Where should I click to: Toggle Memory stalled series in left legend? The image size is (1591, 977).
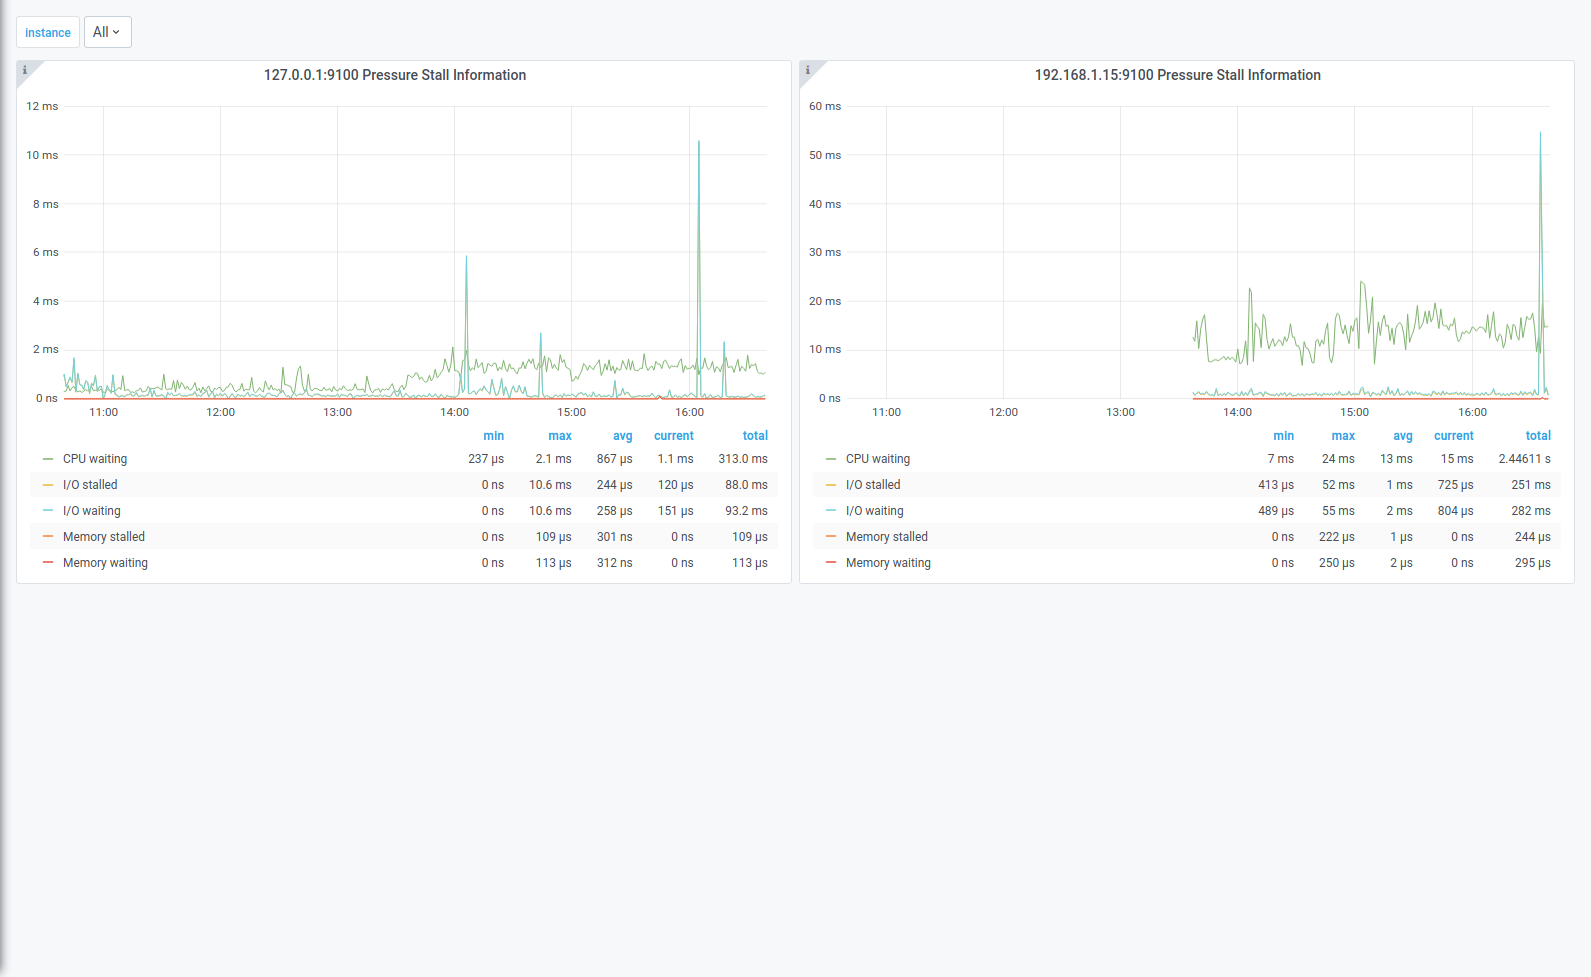click(x=104, y=537)
